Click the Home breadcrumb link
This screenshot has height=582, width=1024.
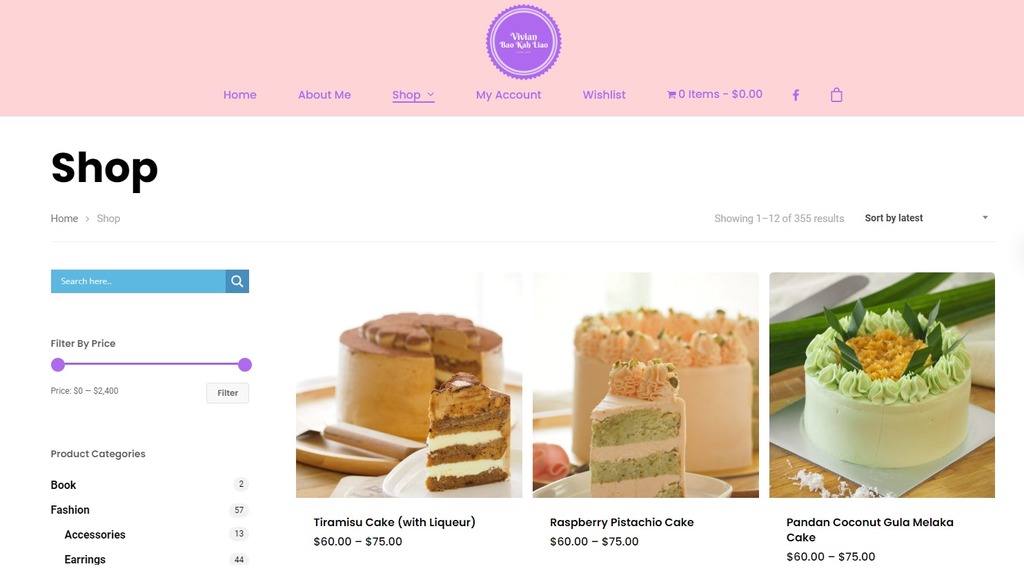[x=64, y=218]
